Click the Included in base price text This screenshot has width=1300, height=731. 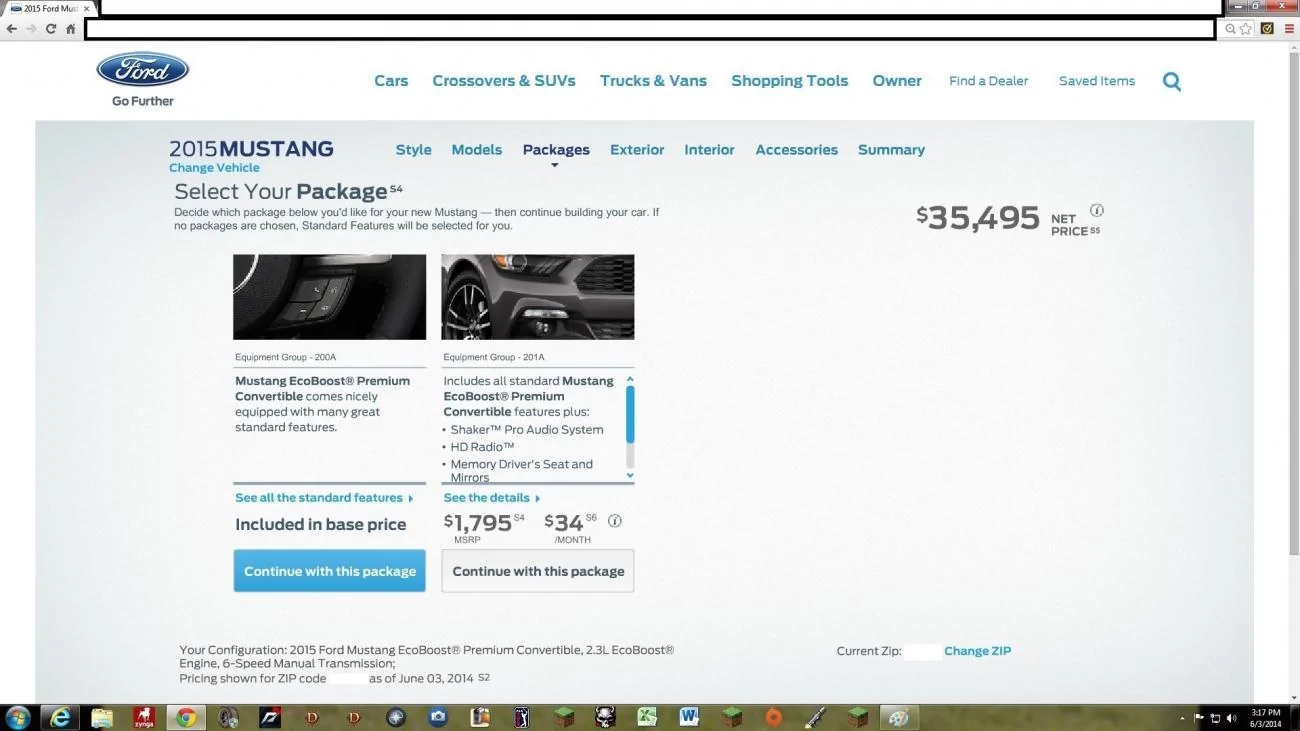(321, 525)
